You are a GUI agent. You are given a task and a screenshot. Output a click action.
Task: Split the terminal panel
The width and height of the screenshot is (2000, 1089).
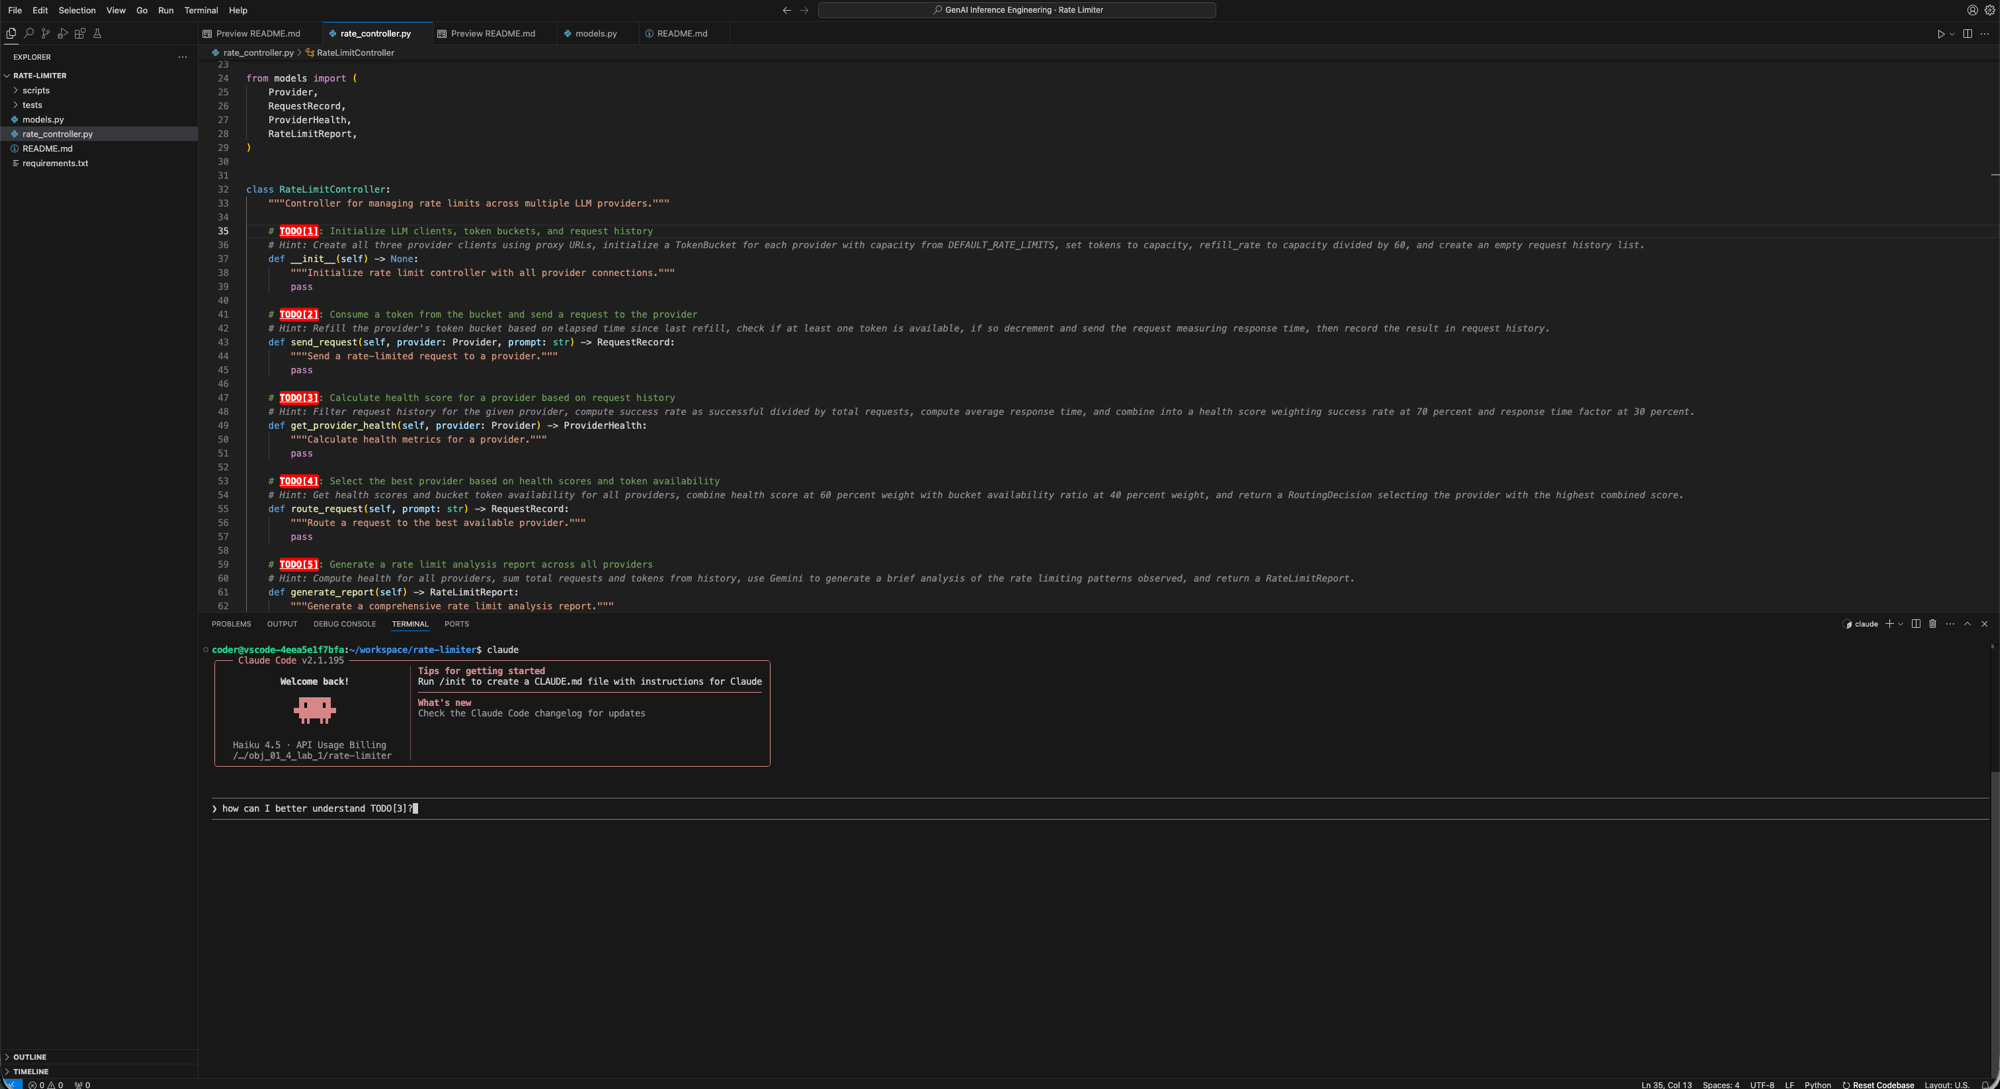[x=1916, y=624]
